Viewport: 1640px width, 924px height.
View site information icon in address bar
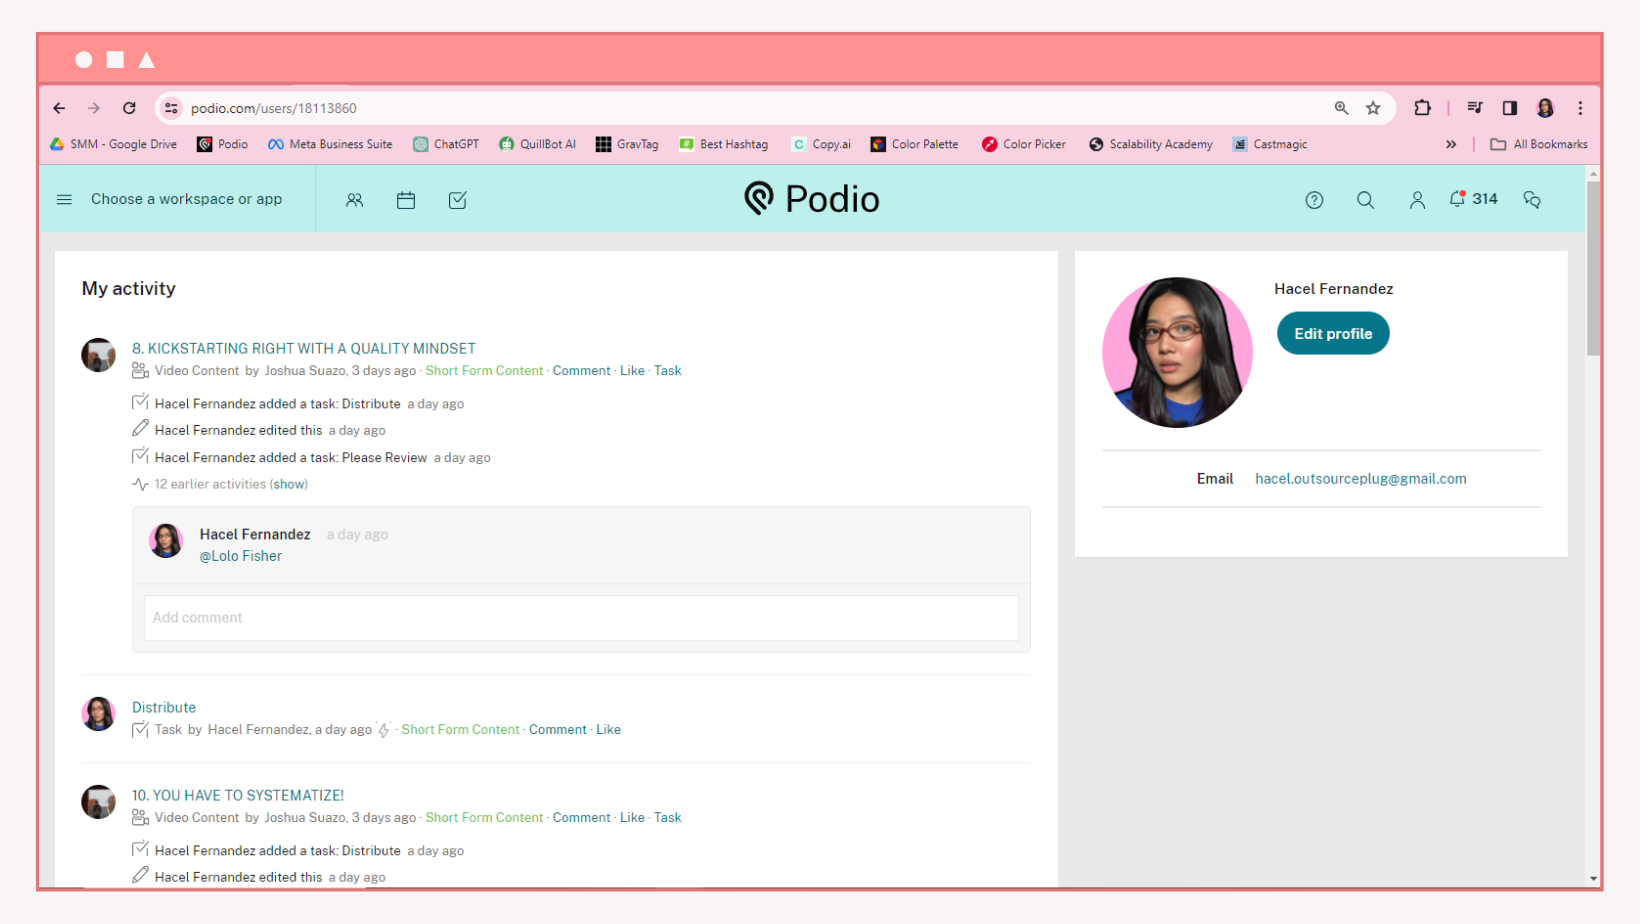pyautogui.click(x=172, y=108)
